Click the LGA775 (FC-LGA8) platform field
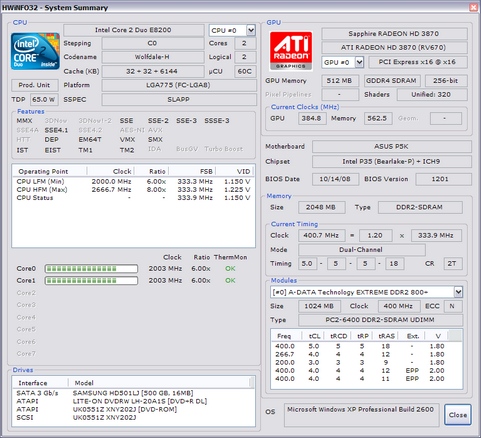 (x=179, y=85)
